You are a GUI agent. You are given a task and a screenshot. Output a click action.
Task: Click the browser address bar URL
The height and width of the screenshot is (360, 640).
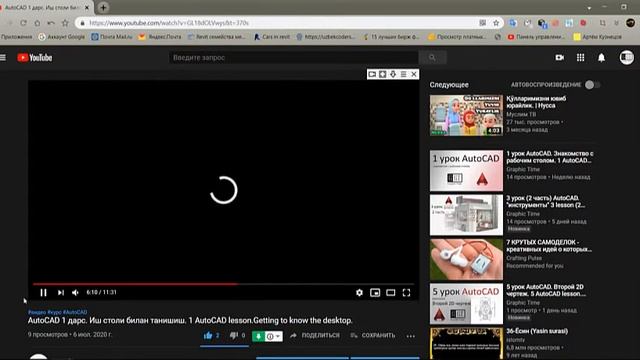tap(169, 23)
